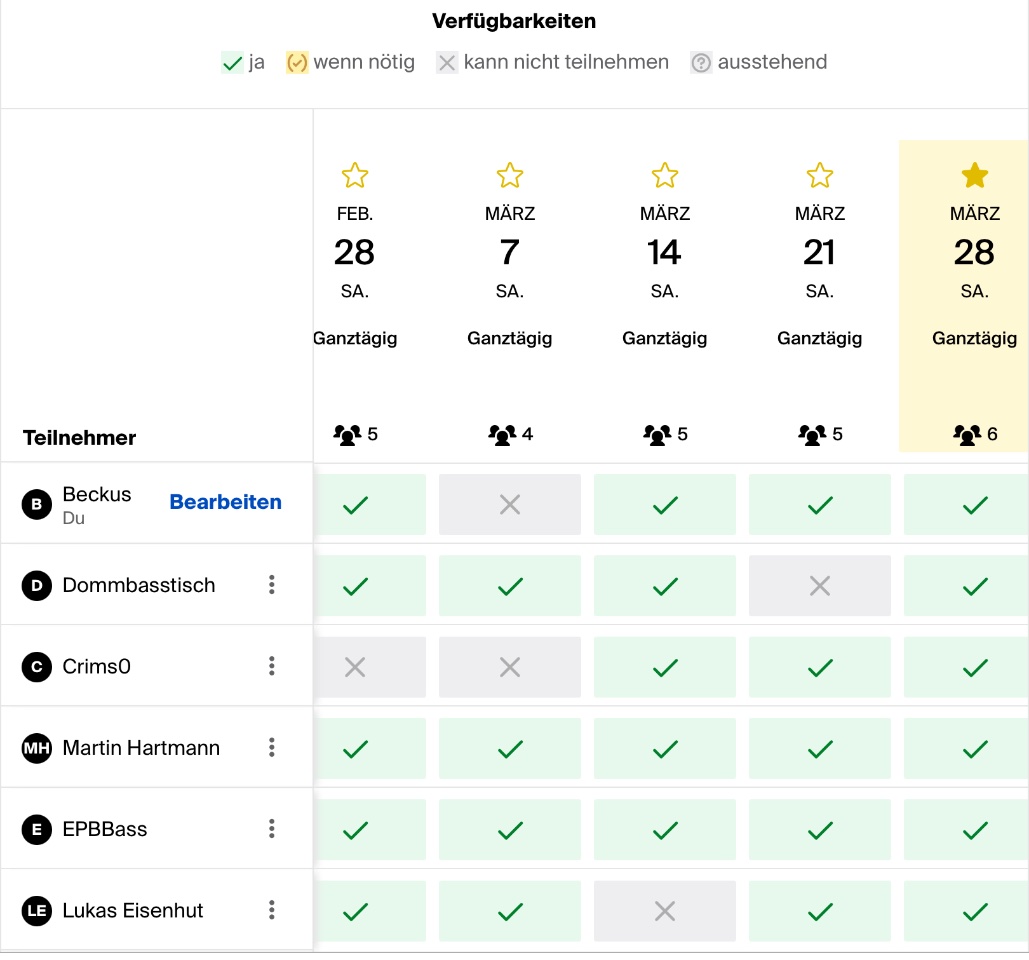Open the options menu for Dommbasstisch
The width and height of the screenshot is (1029, 960).
point(272,585)
